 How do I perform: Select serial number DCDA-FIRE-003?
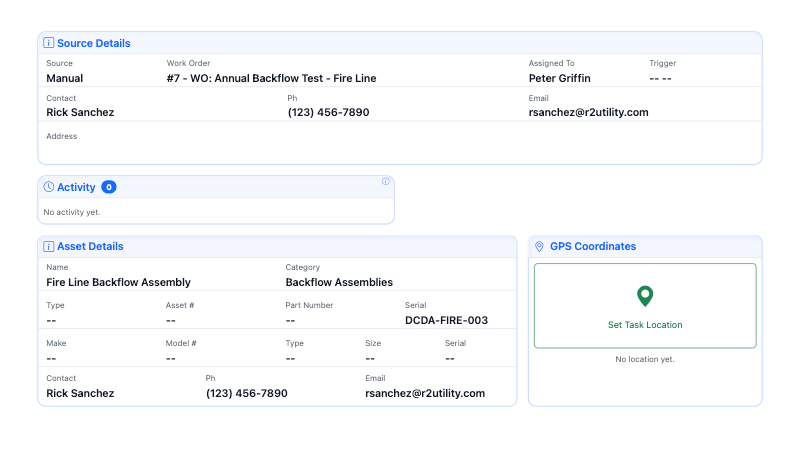(x=446, y=321)
